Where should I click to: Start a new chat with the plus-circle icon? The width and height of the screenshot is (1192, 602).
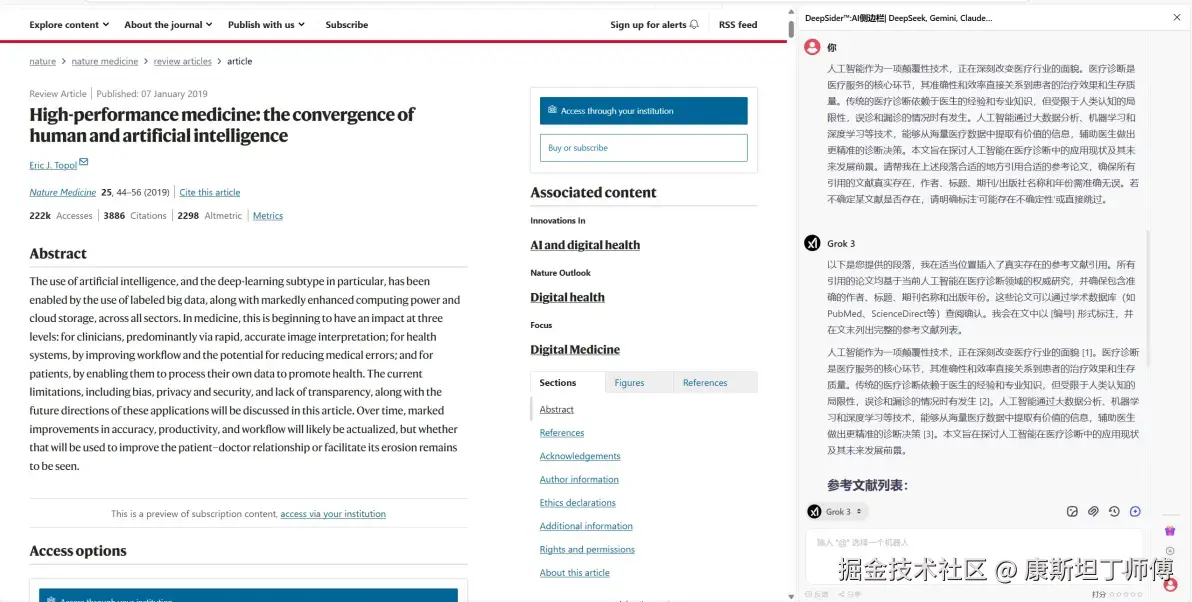pos(1135,512)
